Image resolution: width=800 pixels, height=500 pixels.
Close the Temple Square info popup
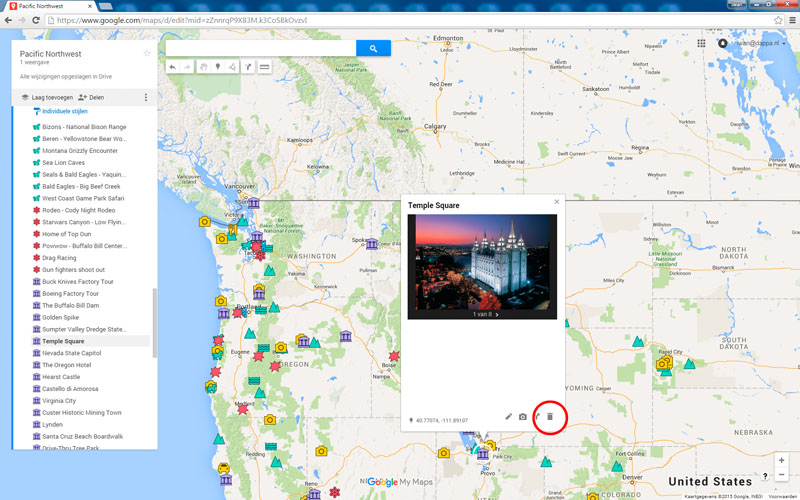(557, 202)
